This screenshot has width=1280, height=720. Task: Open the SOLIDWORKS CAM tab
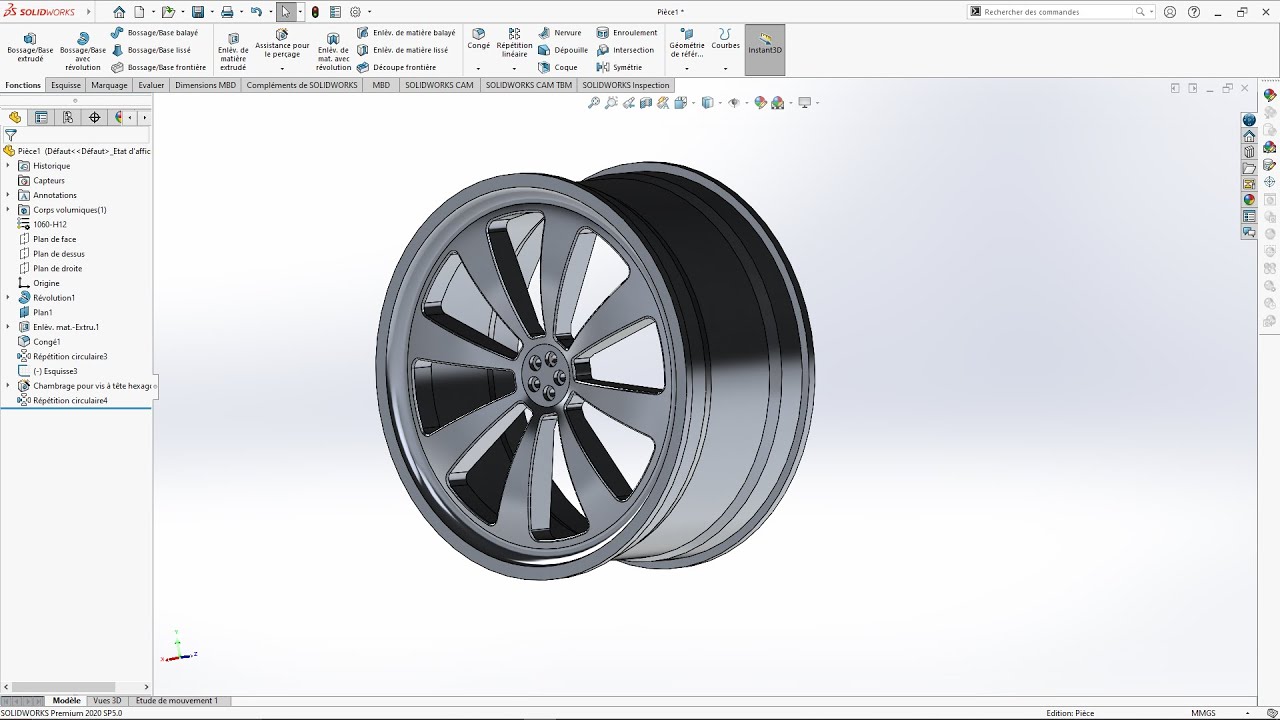pos(439,85)
